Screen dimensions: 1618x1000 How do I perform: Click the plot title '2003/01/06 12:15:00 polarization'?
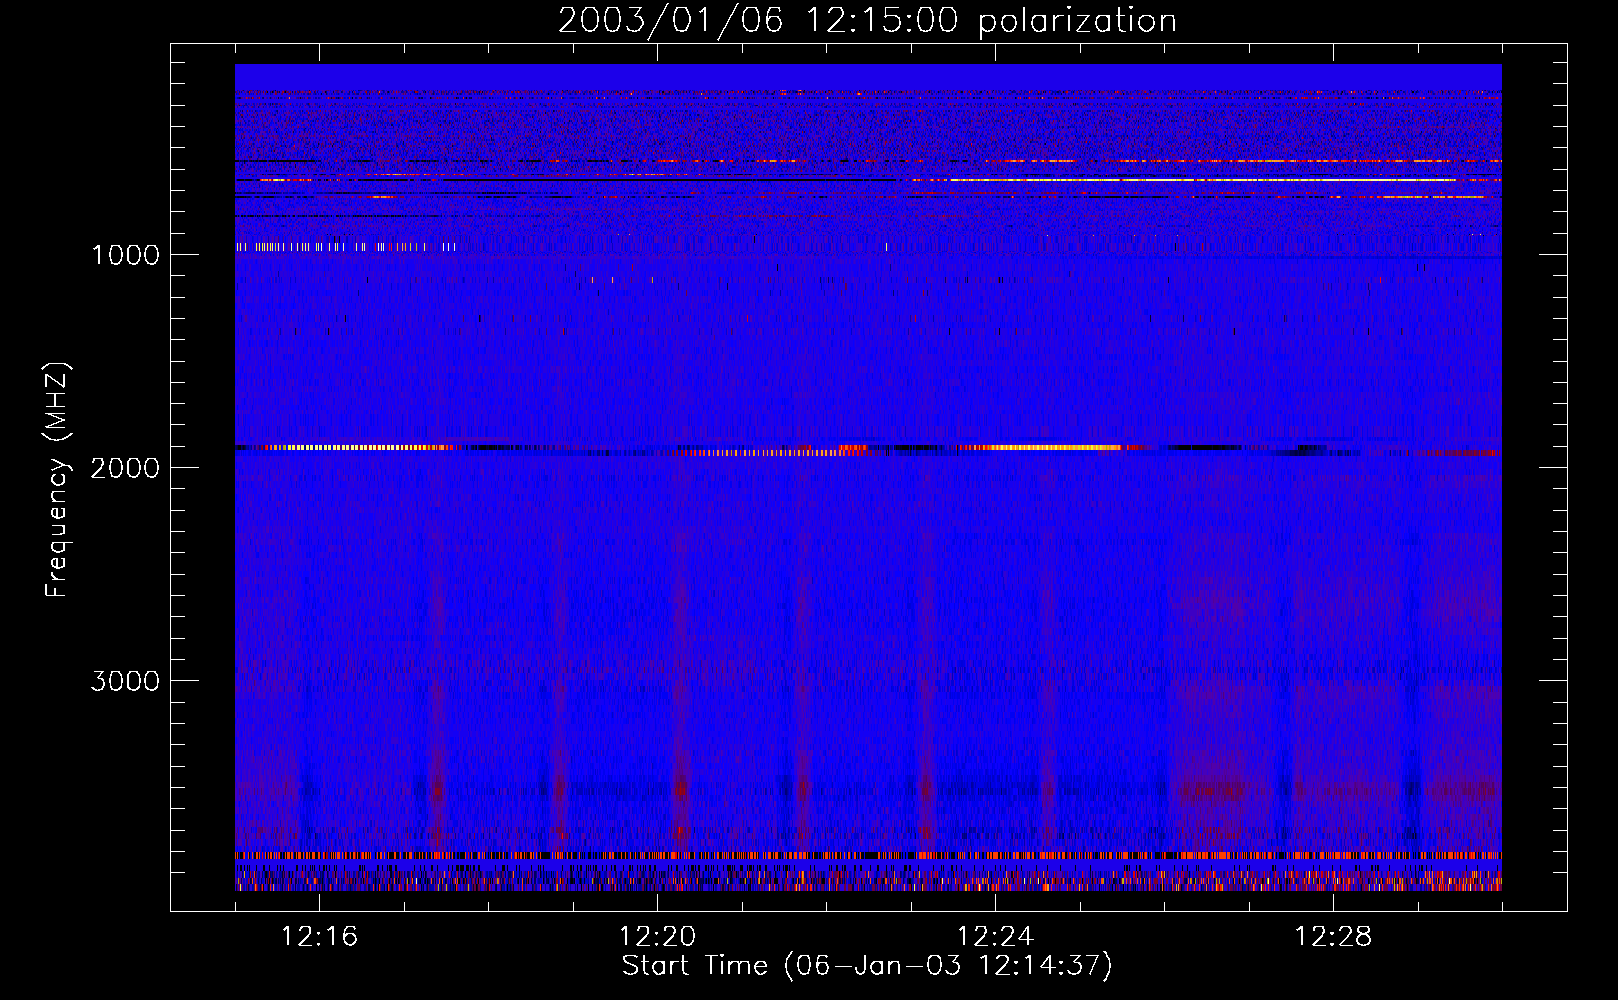point(867,20)
